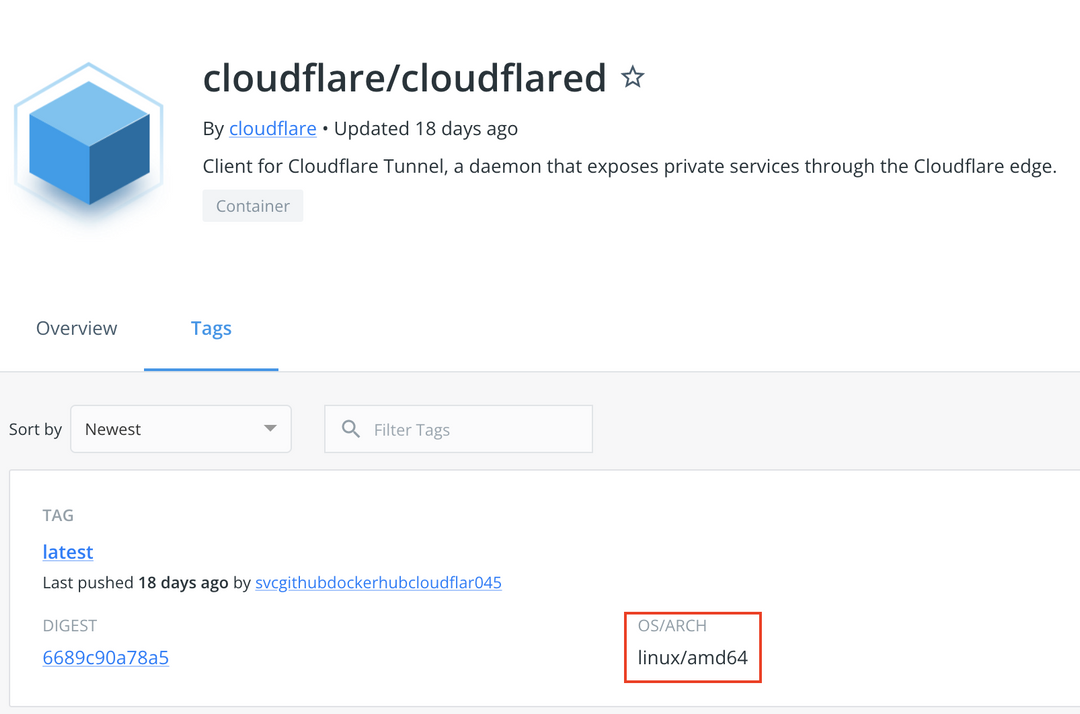Viewport: 1080px width, 714px height.
Task: Click the Sort by label
Action: coord(35,429)
